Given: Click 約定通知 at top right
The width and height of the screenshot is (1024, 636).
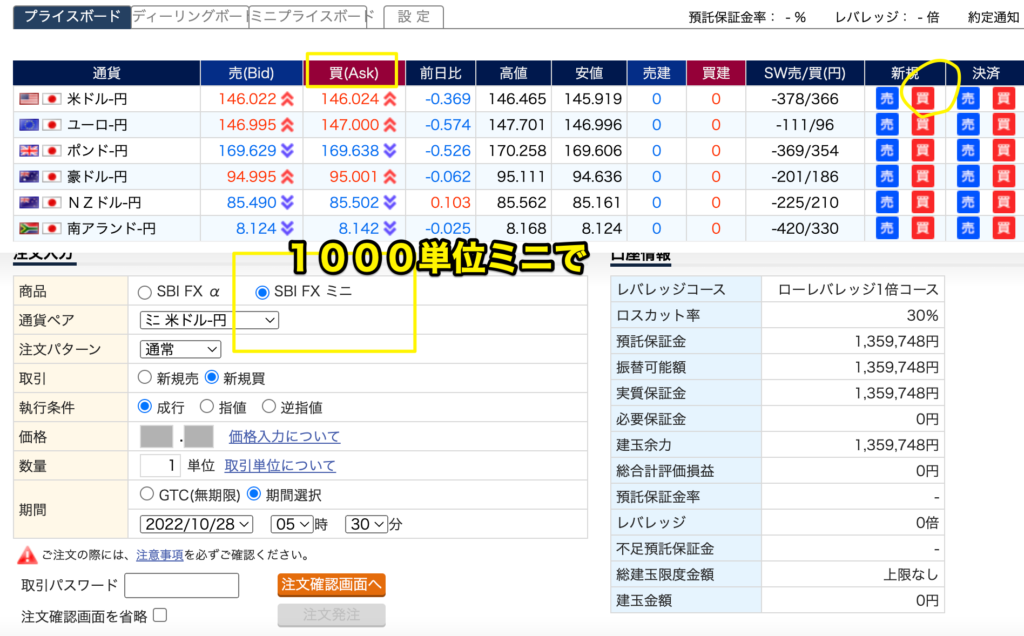Looking at the screenshot, I should (x=993, y=18).
